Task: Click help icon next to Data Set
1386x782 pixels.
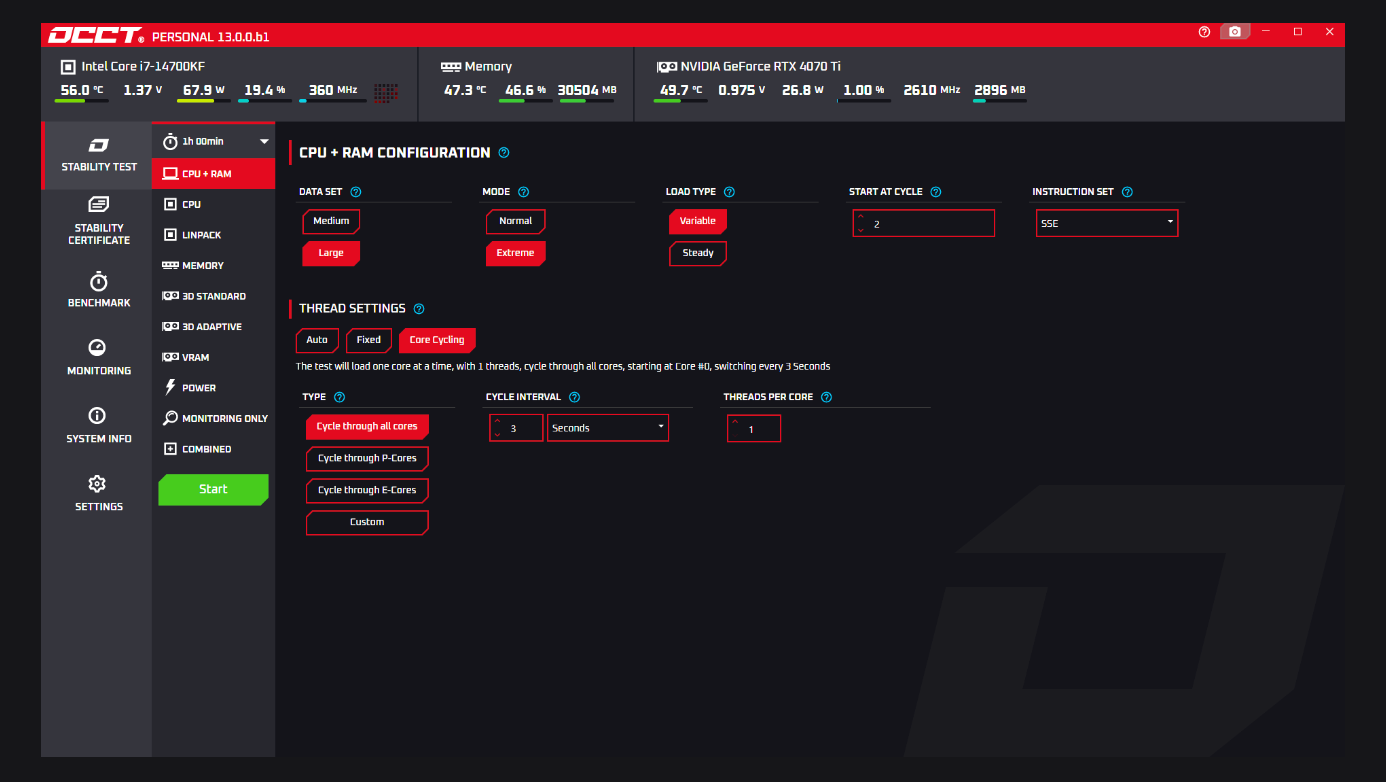Action: pos(356,192)
